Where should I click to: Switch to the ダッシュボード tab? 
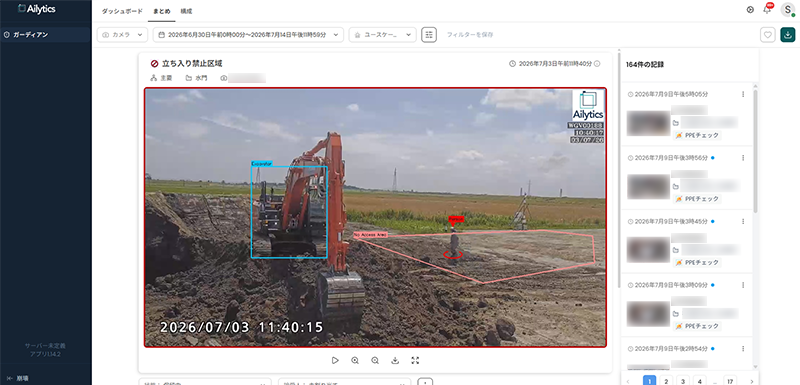(x=122, y=11)
